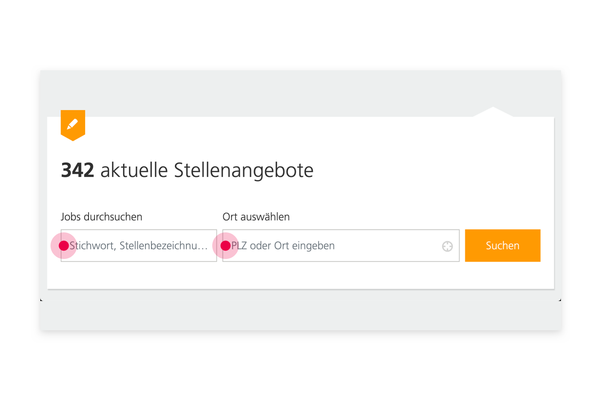Use the crosshair locate-me icon in location field

pyautogui.click(x=447, y=246)
